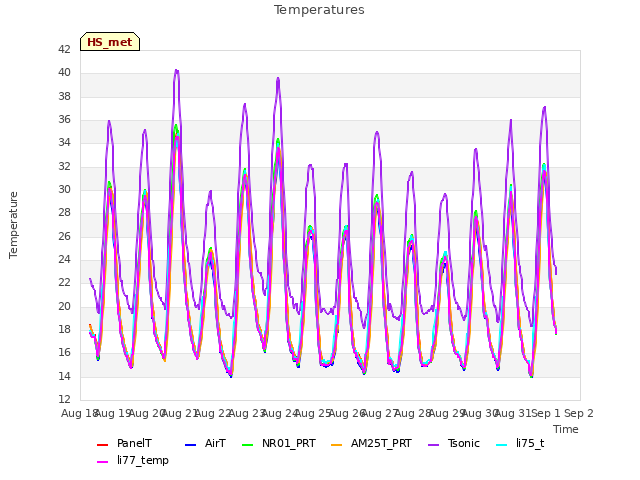Screen dimensions: 640x480
Task: Toggle the PanelT legend label
Action: coord(134,443)
